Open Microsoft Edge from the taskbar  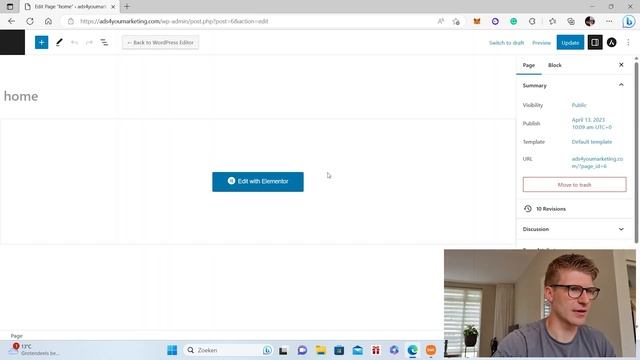pyautogui.click(x=412, y=350)
